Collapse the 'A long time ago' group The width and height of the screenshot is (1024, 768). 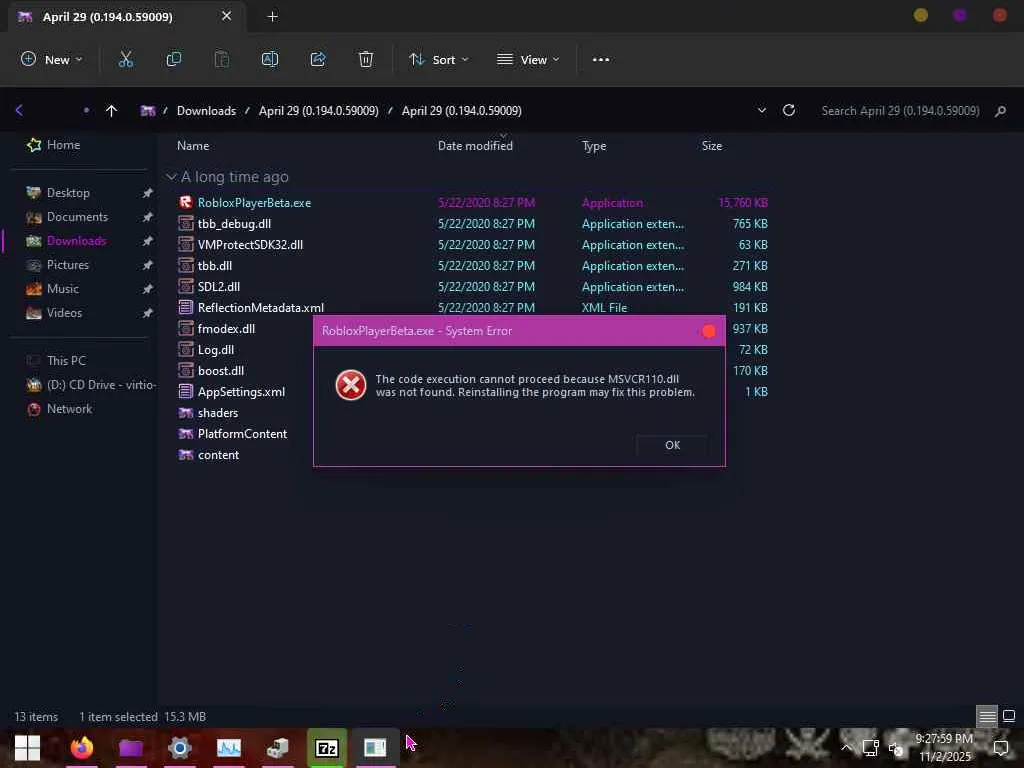(171, 177)
